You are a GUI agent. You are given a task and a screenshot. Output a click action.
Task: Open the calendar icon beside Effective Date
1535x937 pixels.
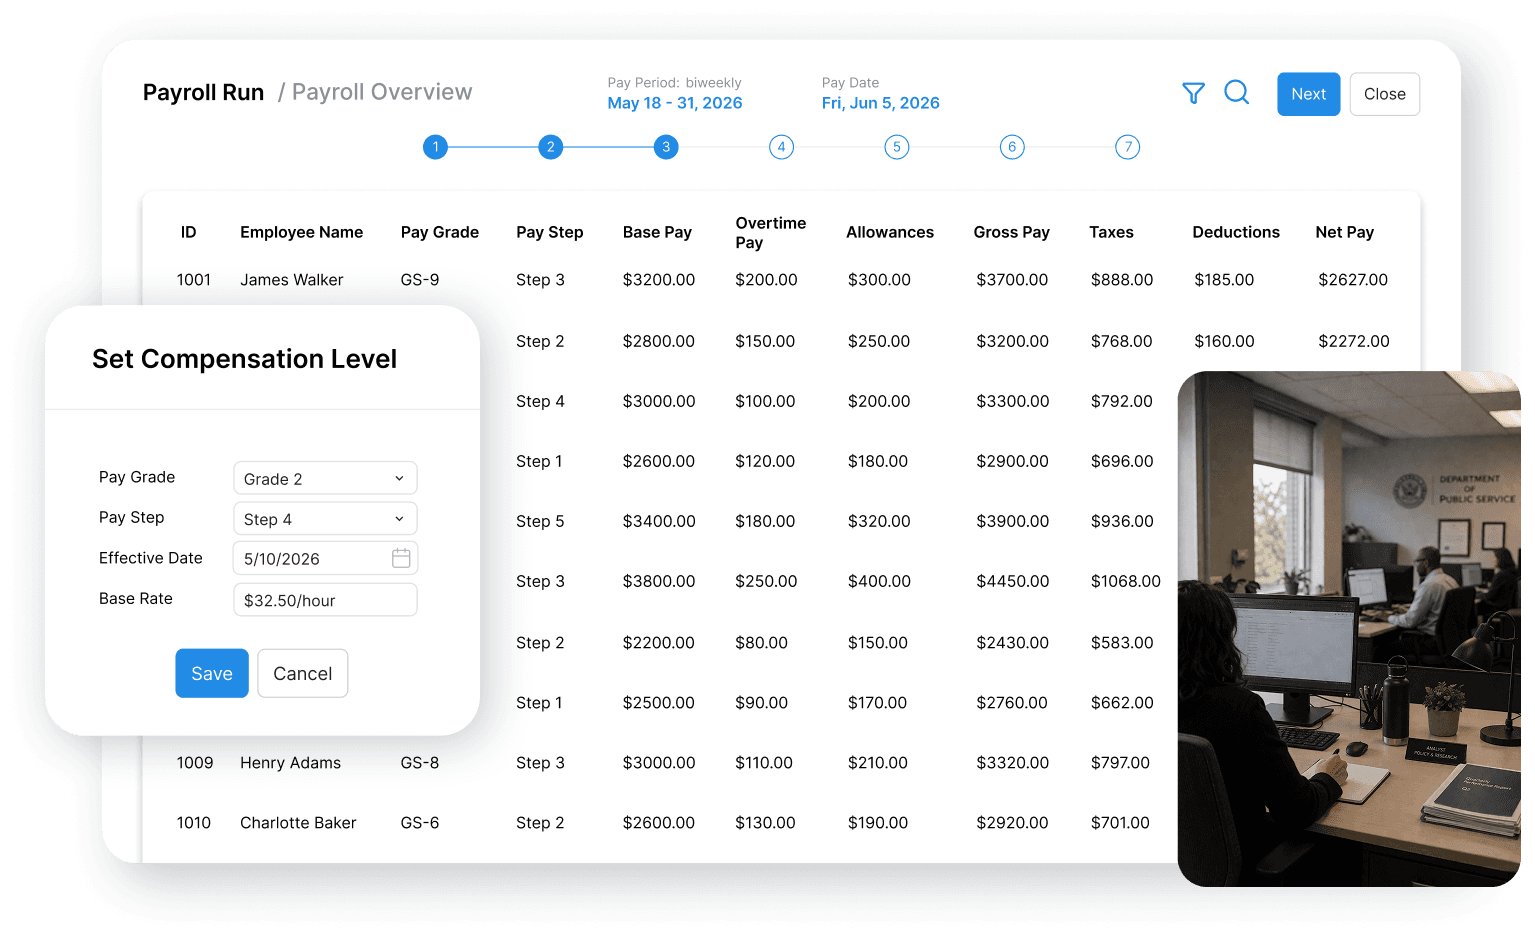tap(400, 558)
